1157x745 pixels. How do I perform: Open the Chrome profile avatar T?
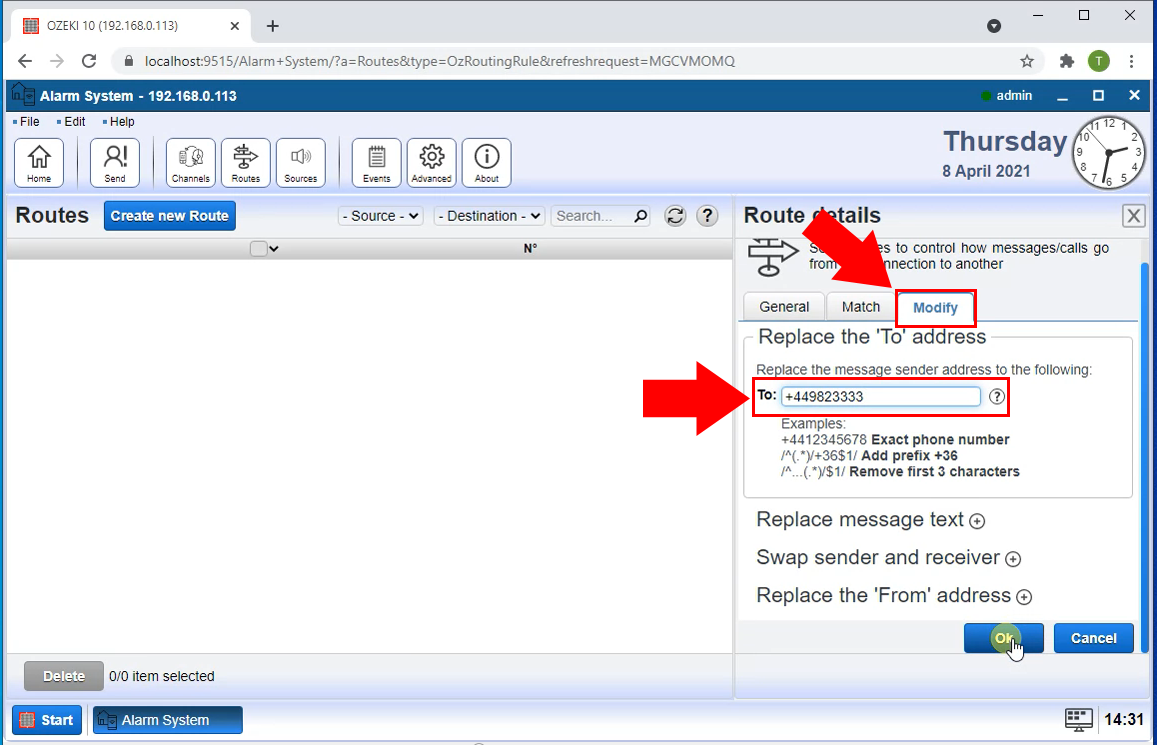[1099, 61]
